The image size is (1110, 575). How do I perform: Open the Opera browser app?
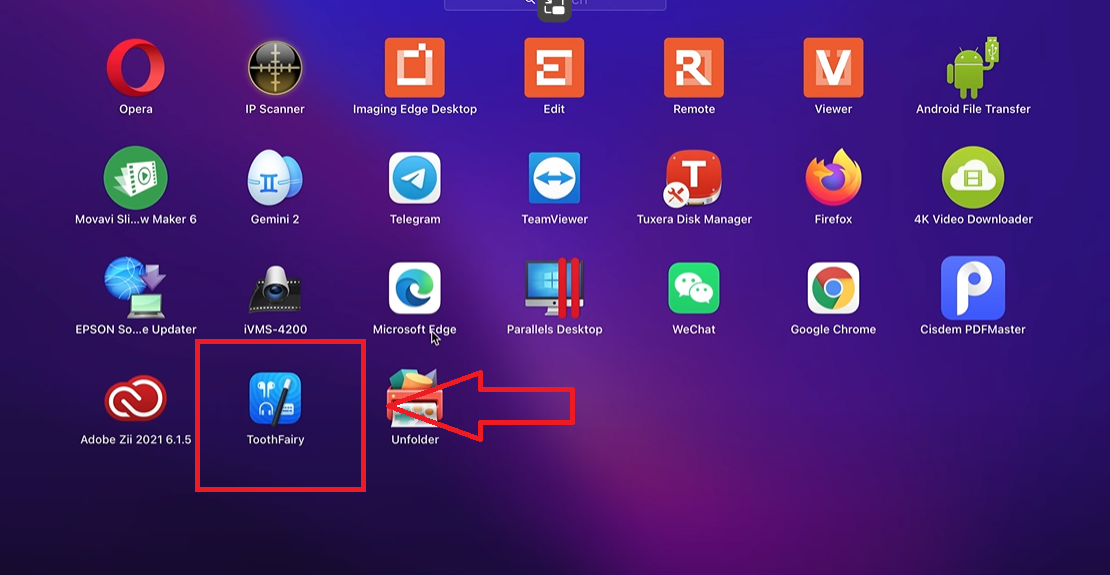135,68
